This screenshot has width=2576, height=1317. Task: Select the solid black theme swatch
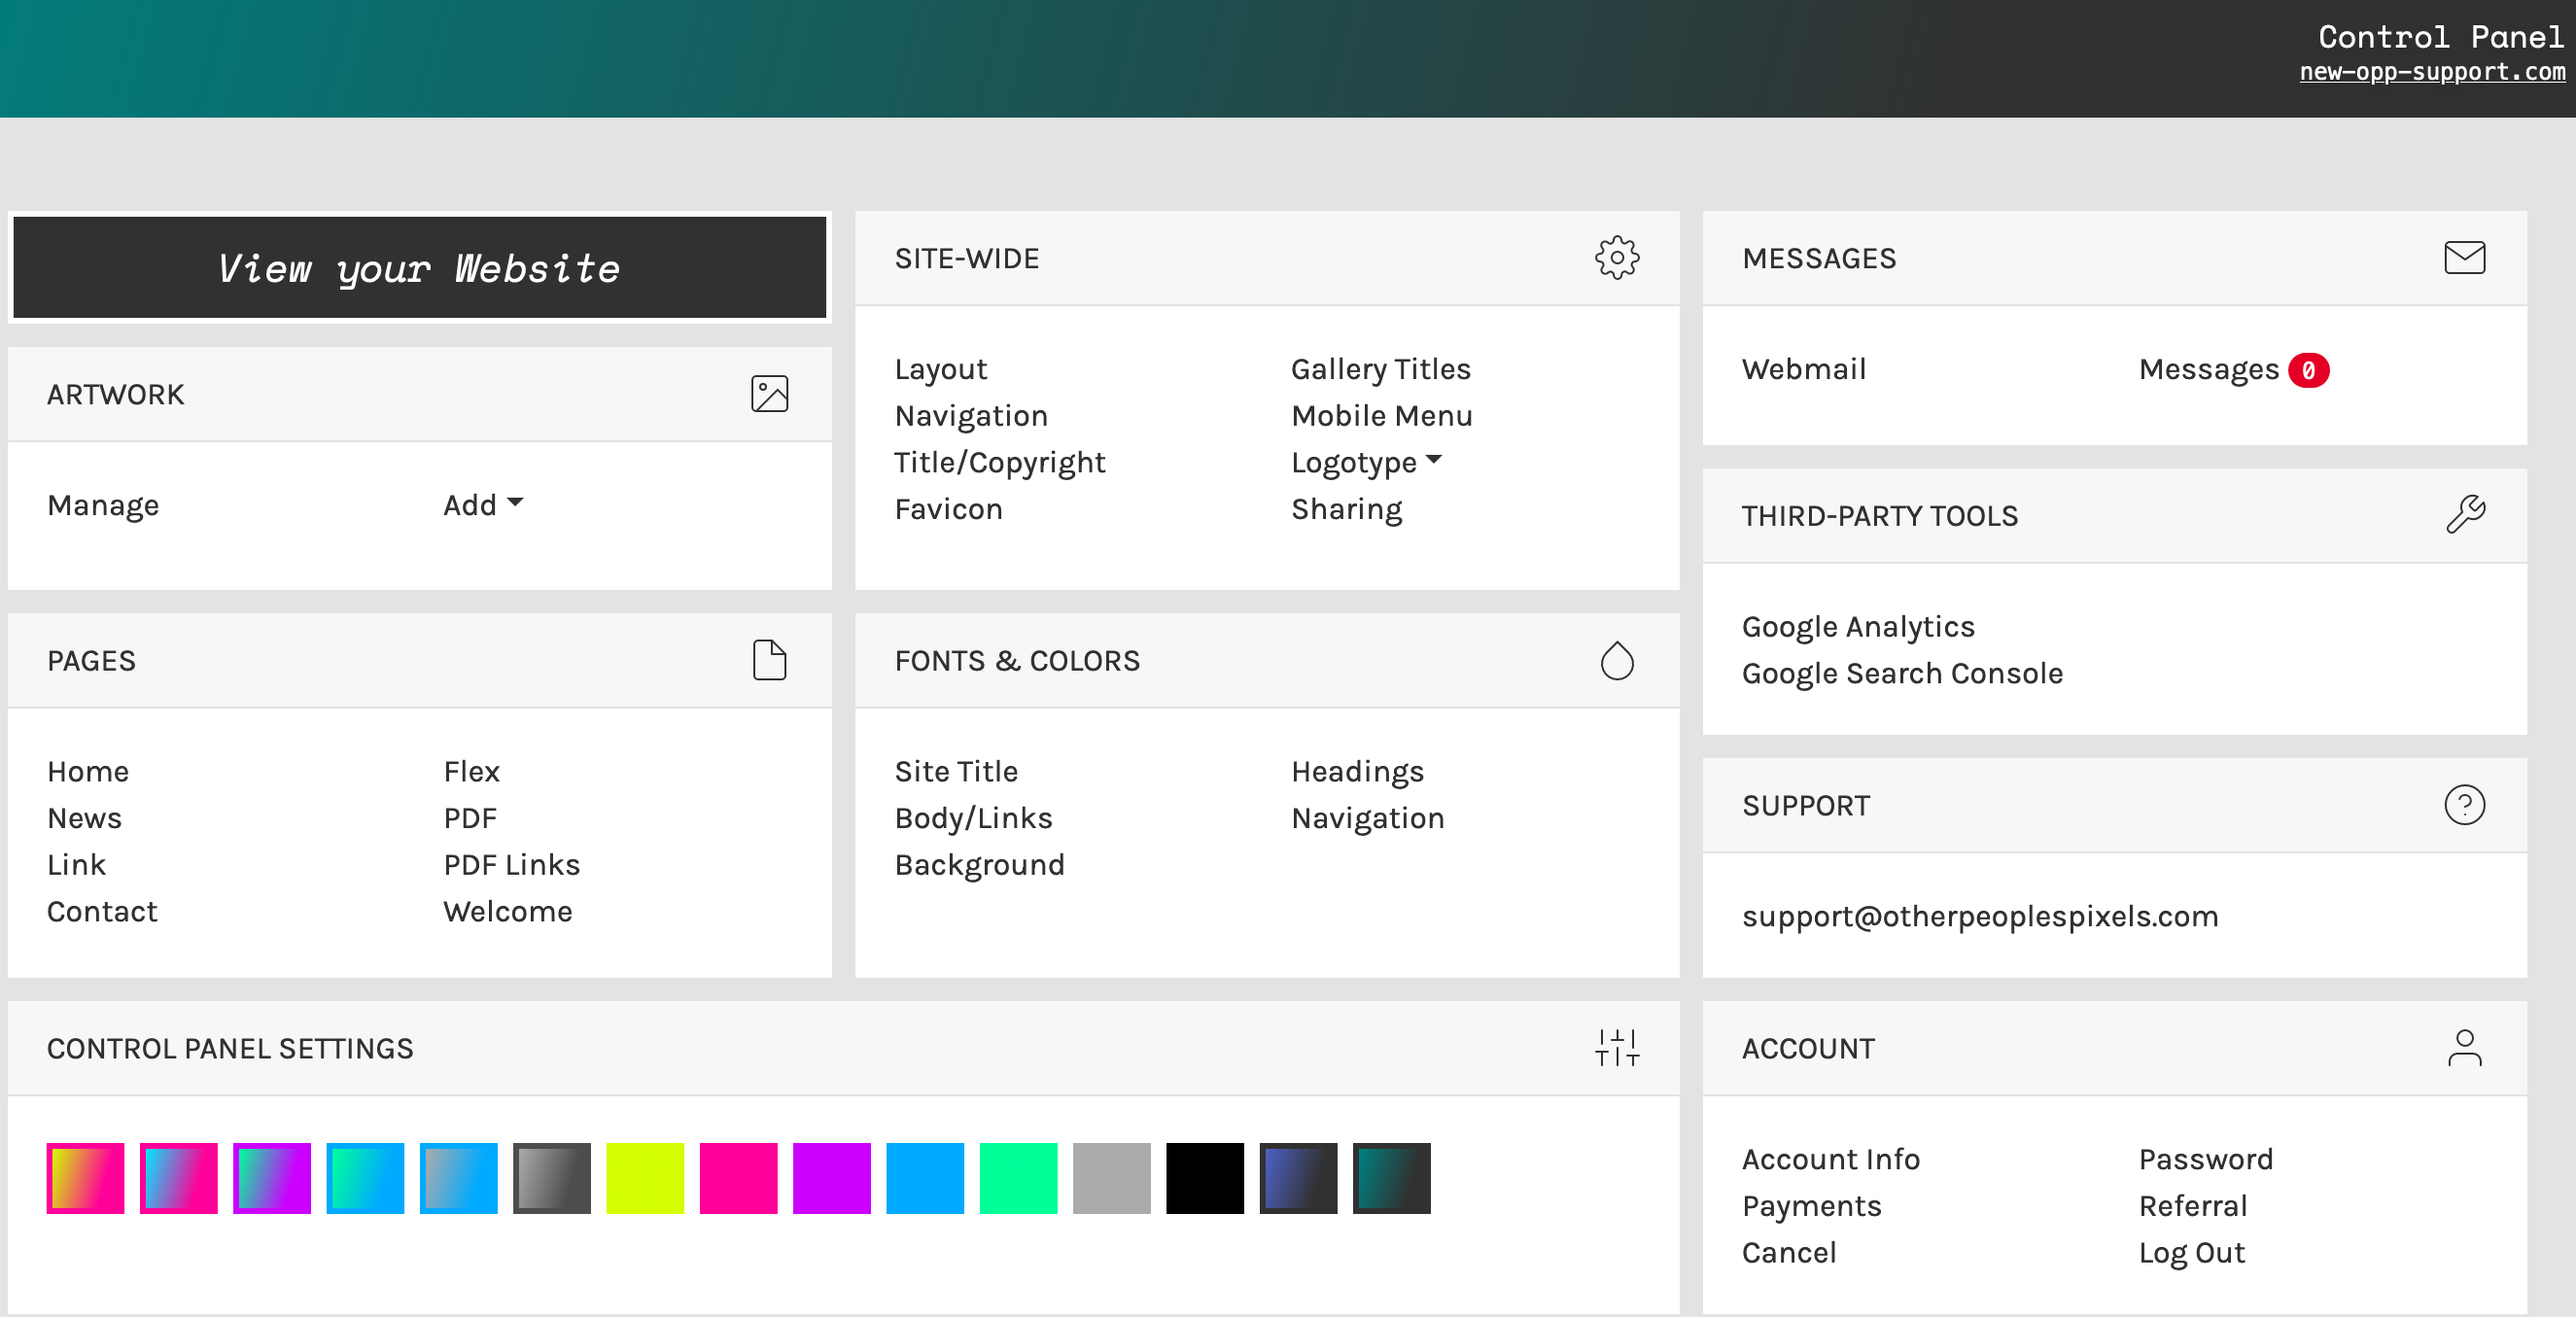[x=1204, y=1178]
